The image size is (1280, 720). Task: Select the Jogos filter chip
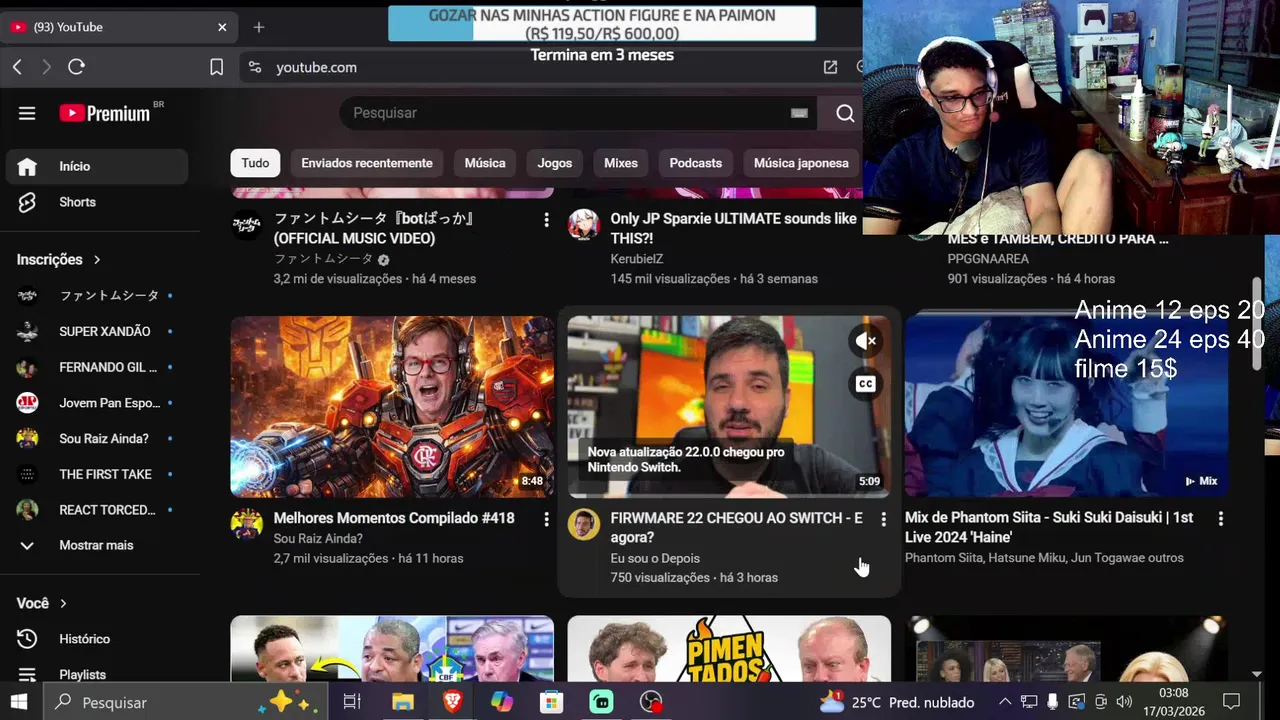[x=555, y=163]
